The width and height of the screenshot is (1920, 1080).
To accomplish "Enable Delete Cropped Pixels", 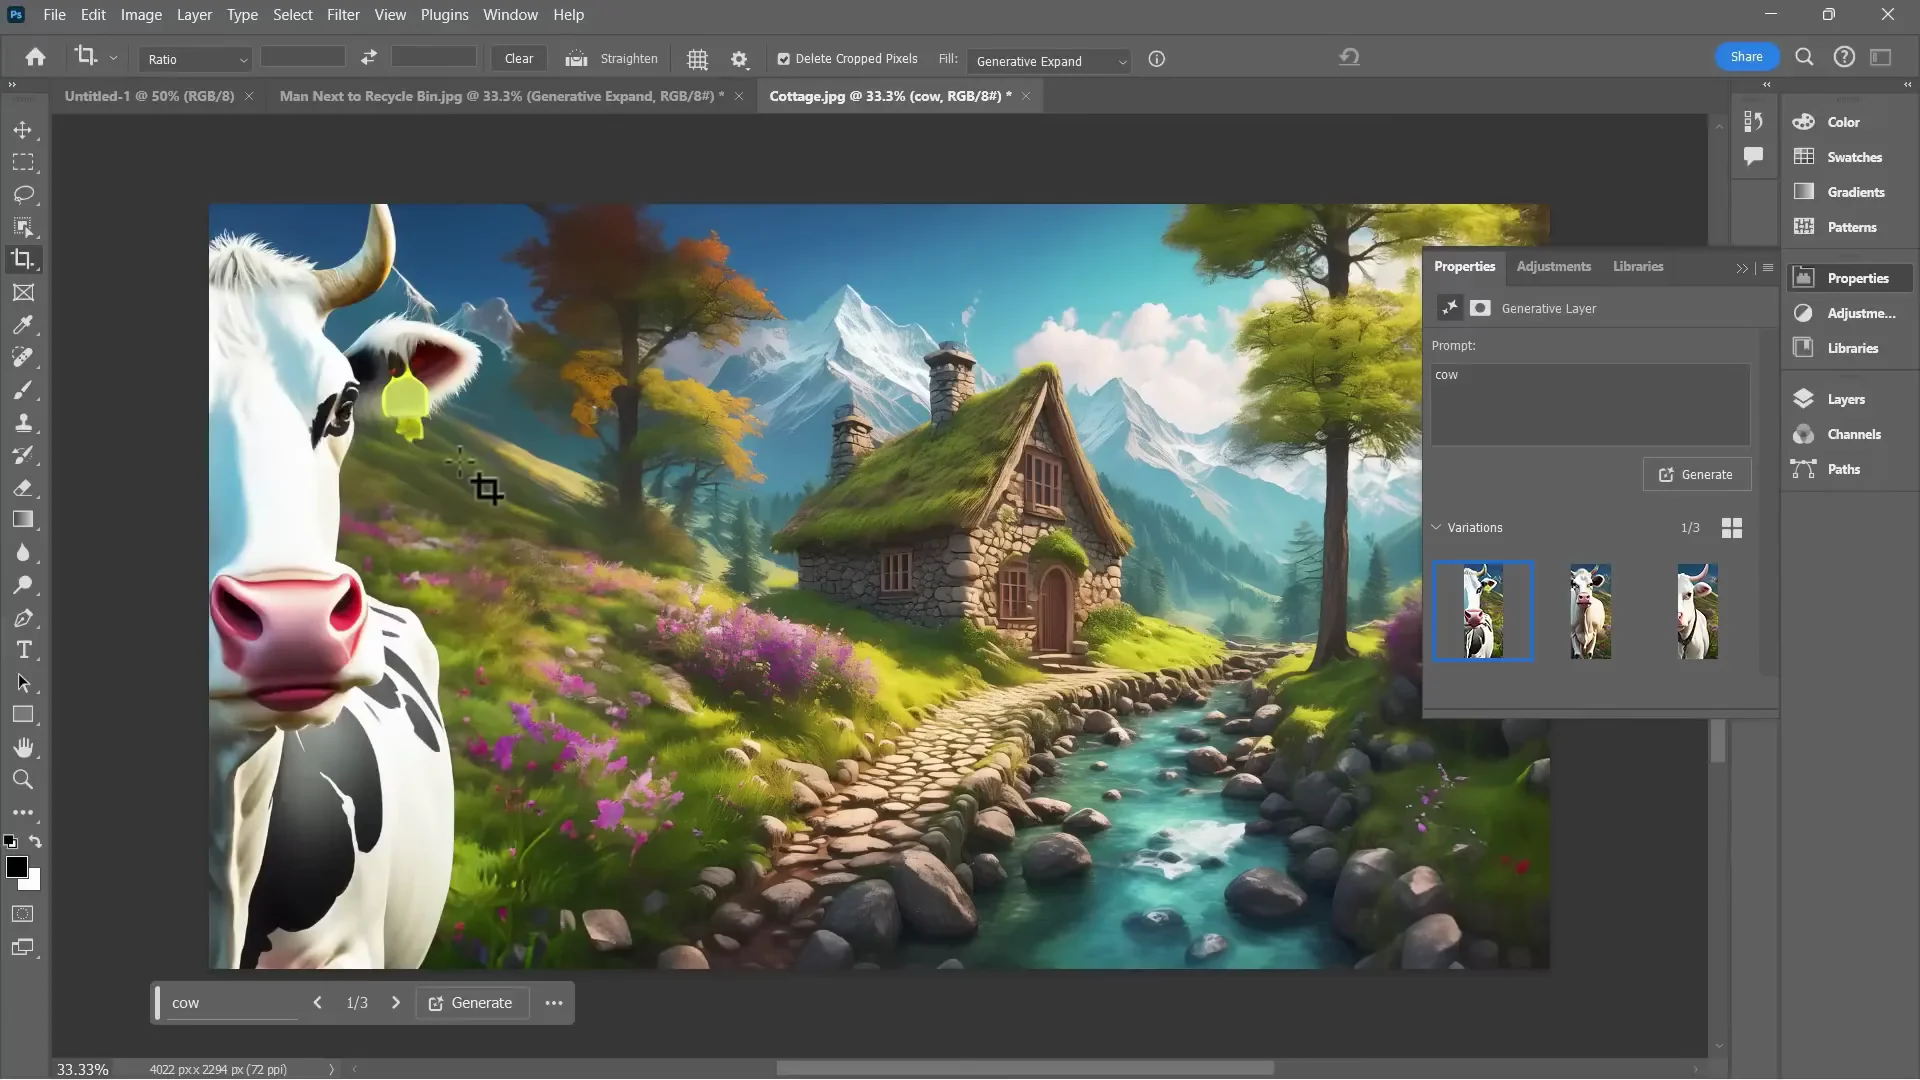I will pos(786,59).
